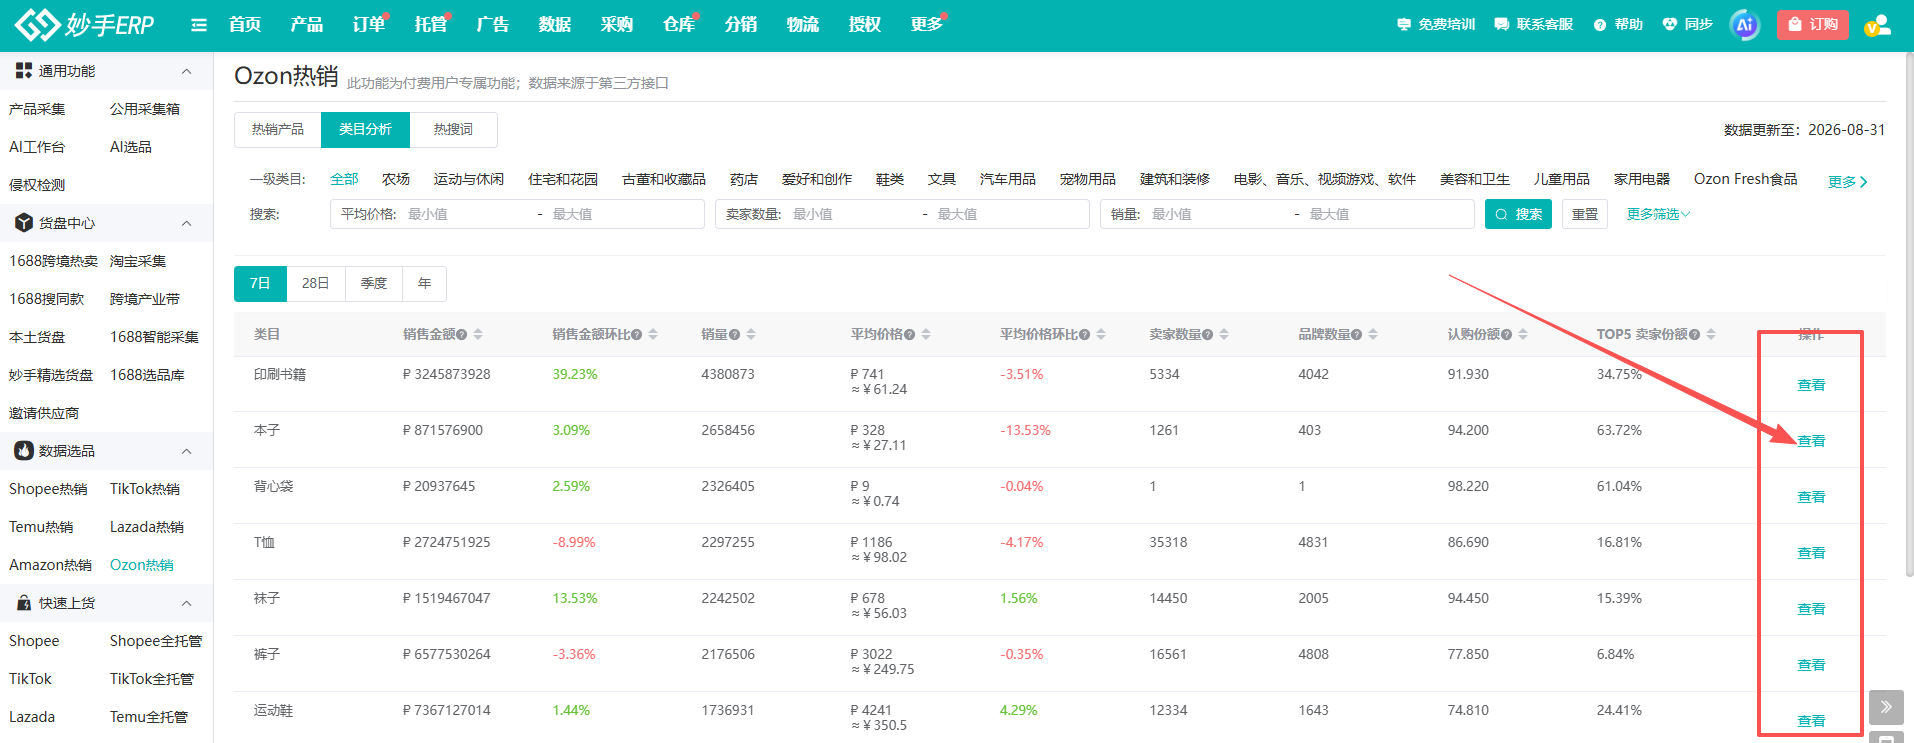
Task: Click 查看 for the 本子 row
Action: click(x=1811, y=441)
